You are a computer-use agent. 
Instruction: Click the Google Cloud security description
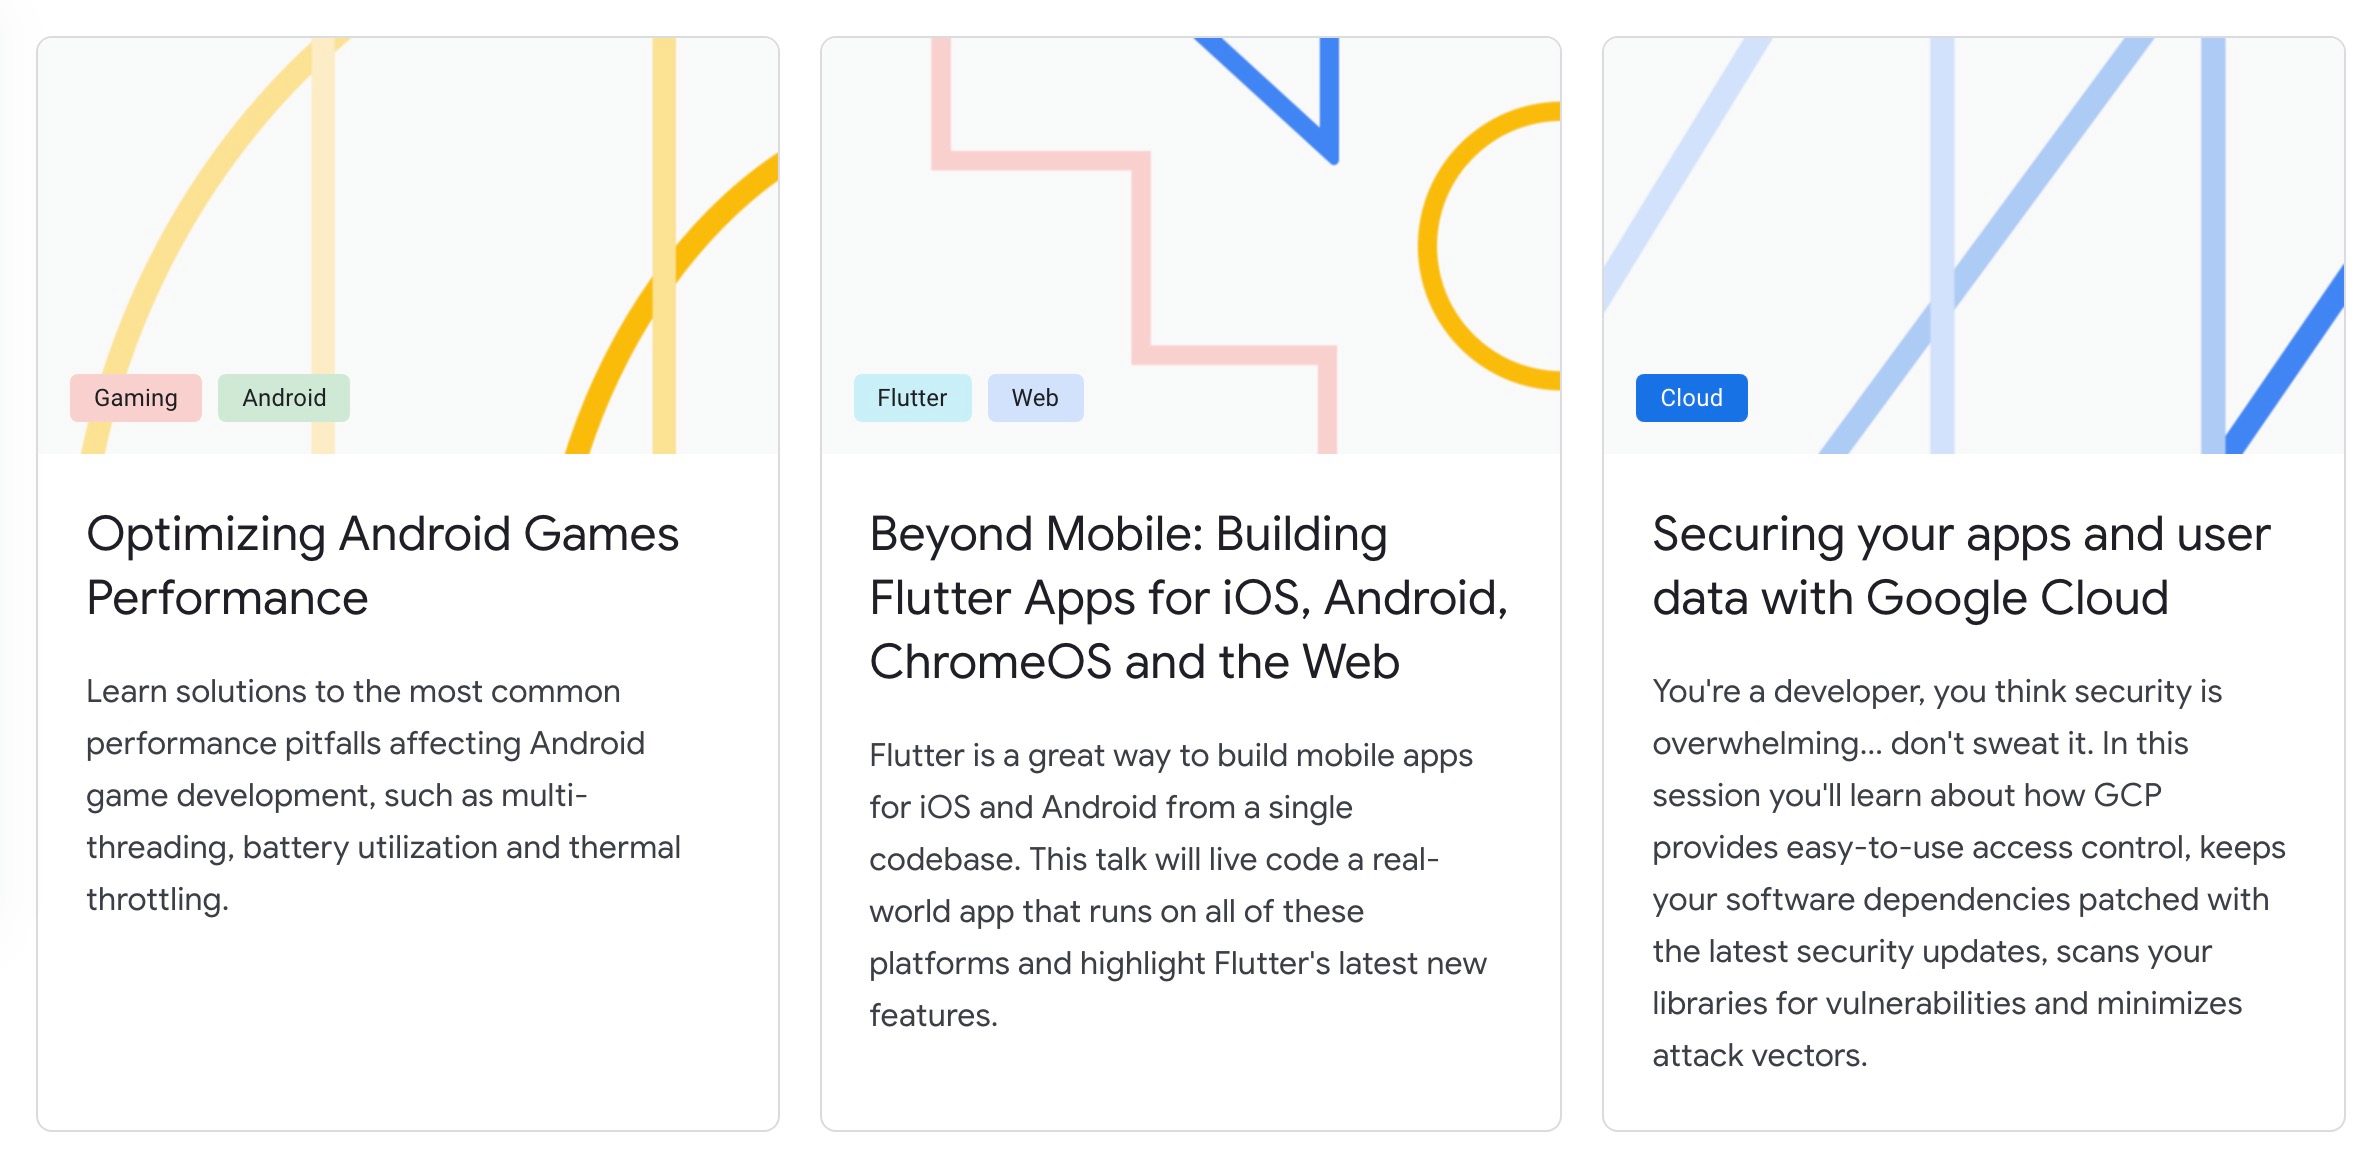(x=1968, y=873)
